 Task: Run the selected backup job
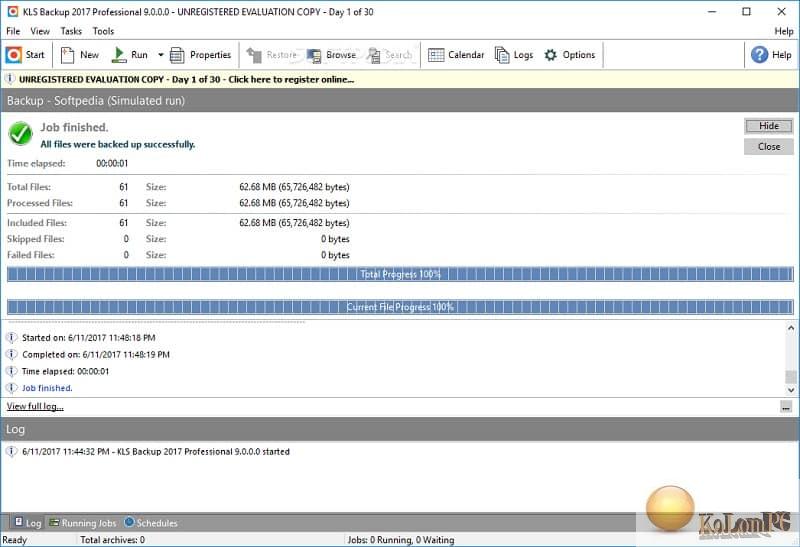tap(130, 55)
